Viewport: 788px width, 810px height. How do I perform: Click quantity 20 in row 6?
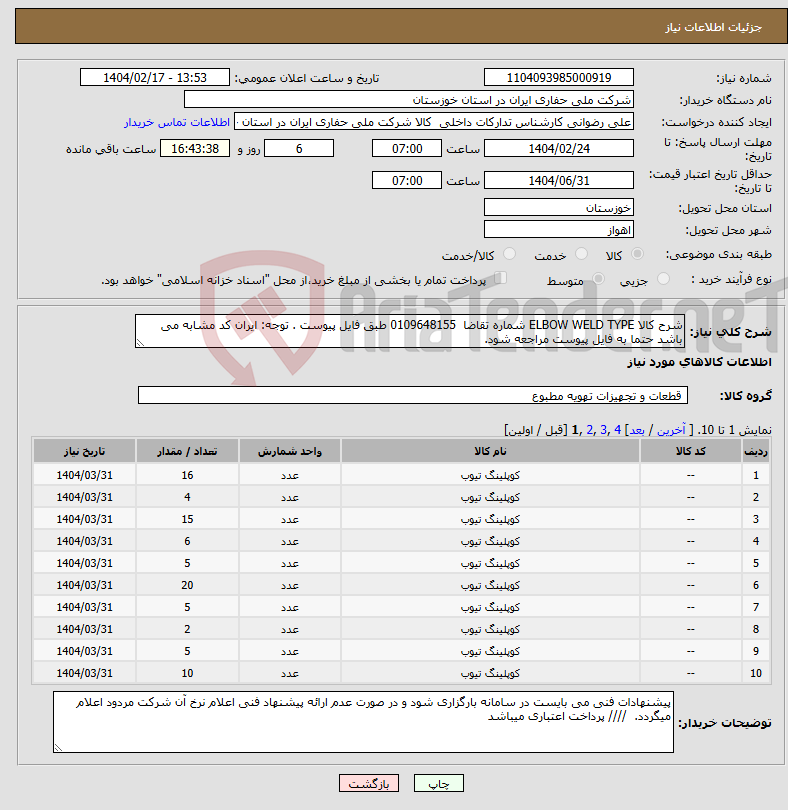(x=187, y=585)
